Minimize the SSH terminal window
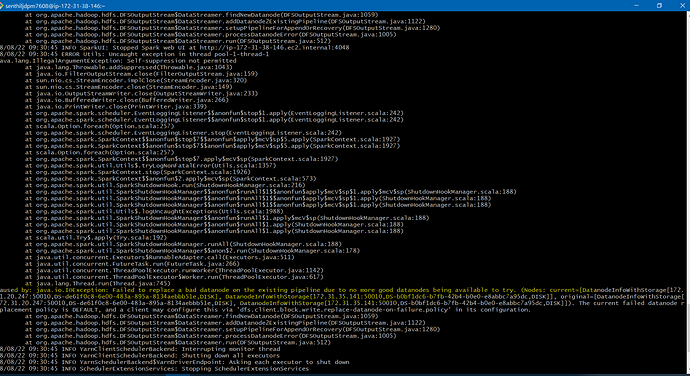Viewport: 690px width, 376px height. tap(636, 6)
